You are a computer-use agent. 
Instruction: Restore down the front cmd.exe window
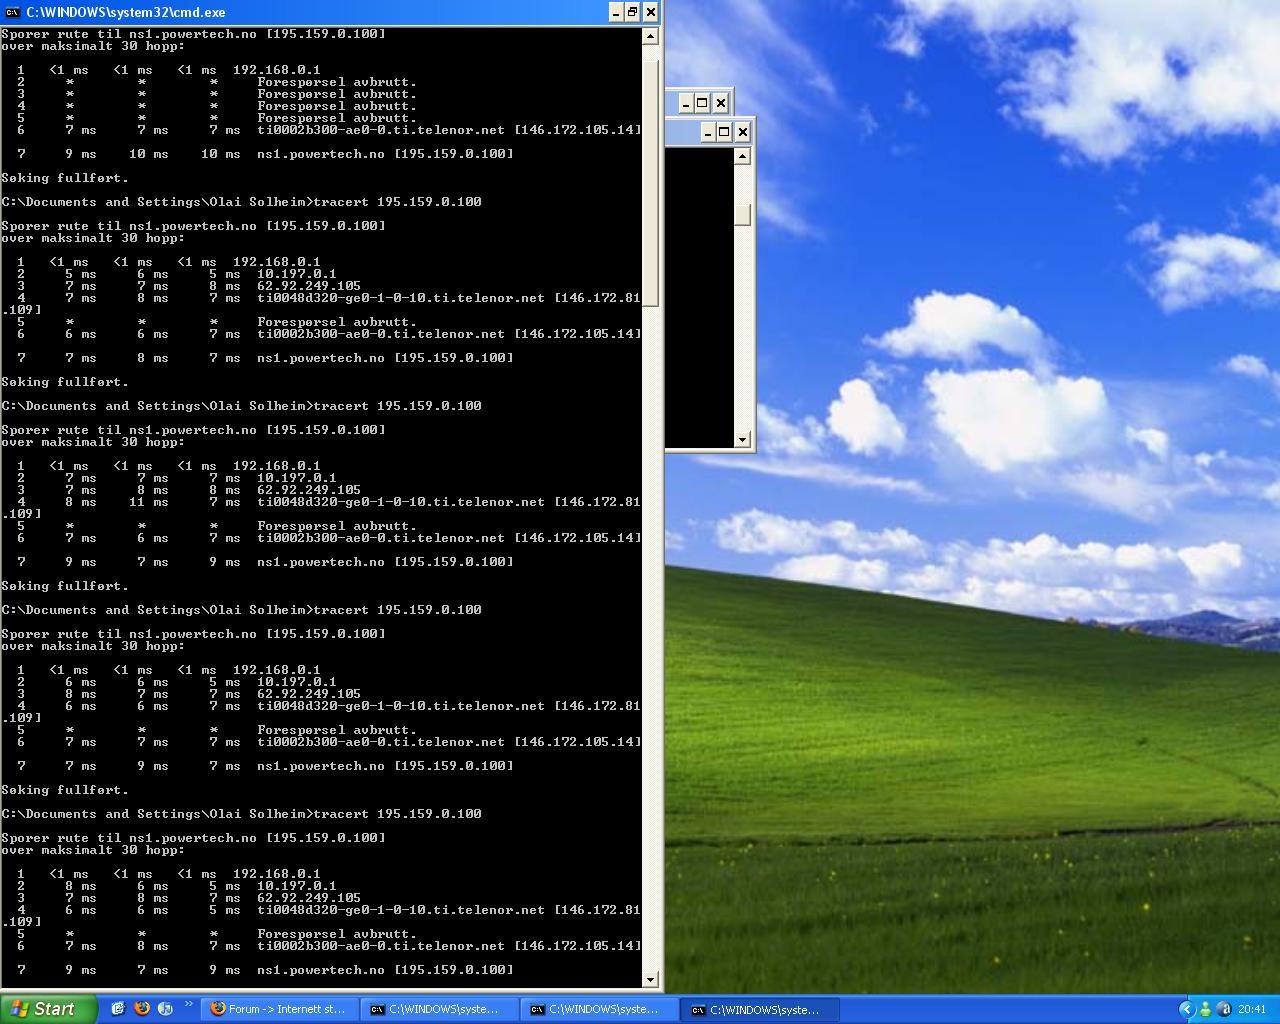pyautogui.click(x=633, y=12)
